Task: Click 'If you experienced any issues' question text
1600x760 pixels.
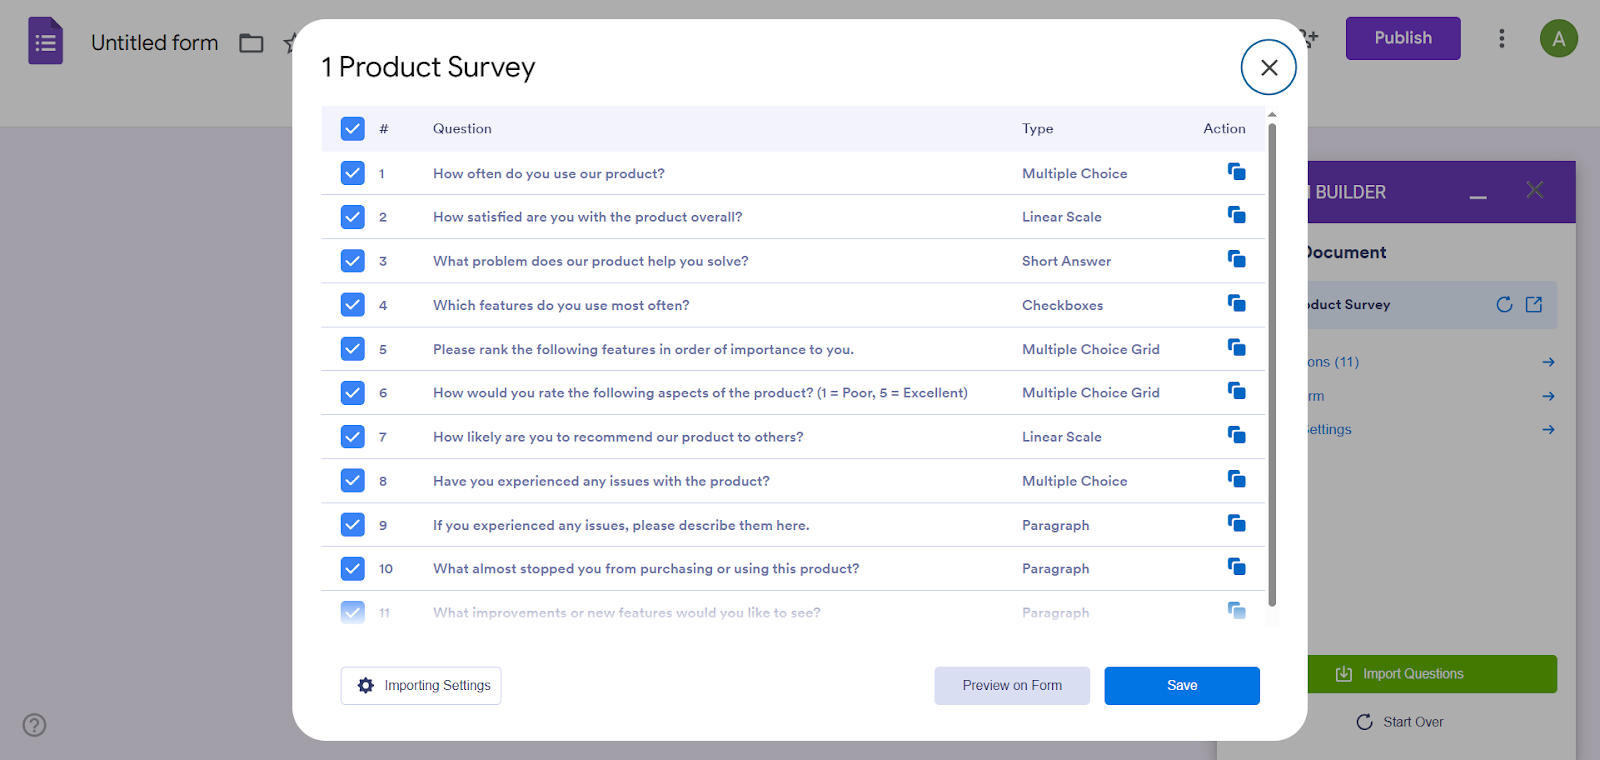Action: pyautogui.click(x=621, y=526)
